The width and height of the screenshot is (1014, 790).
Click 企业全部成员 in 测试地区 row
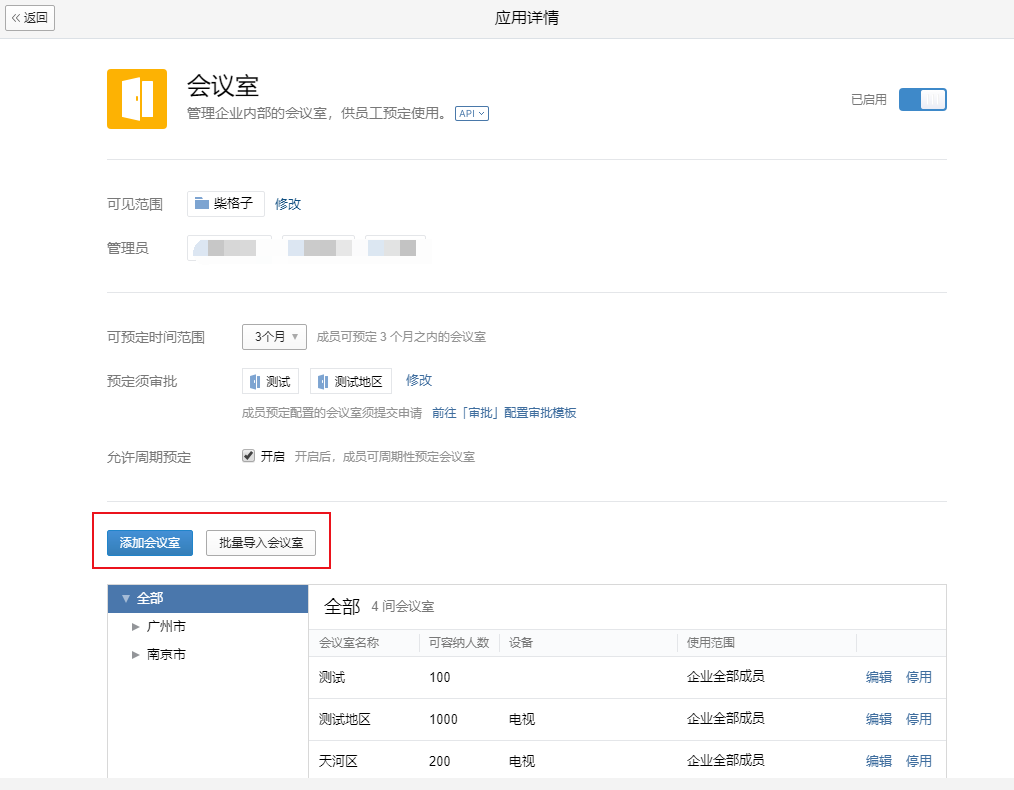coord(726,718)
